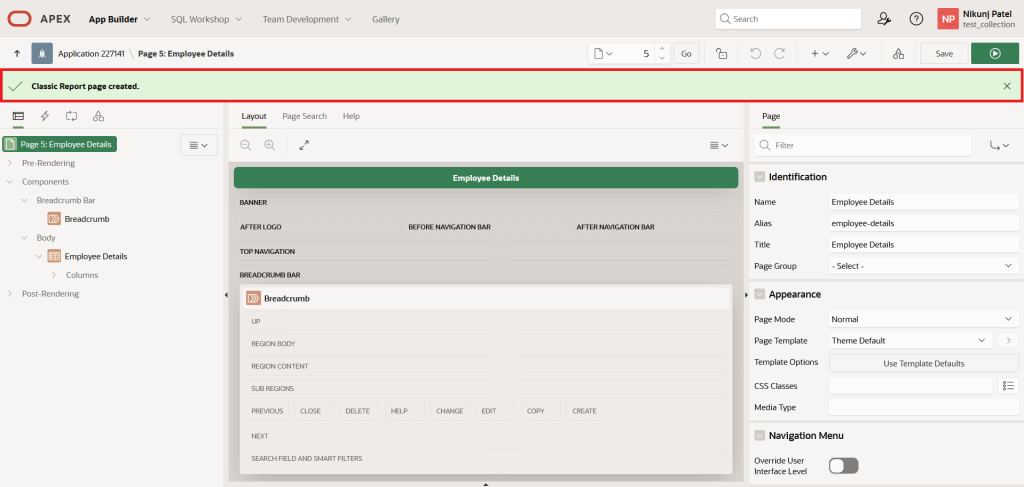
Task: Expand the Post-Rendering tree node
Action: click(x=10, y=294)
